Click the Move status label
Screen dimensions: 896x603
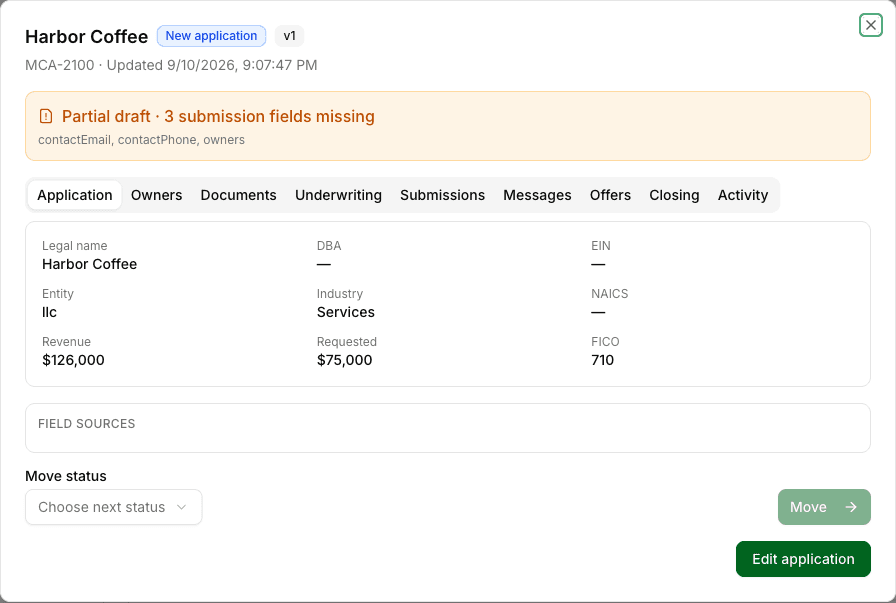coord(66,476)
